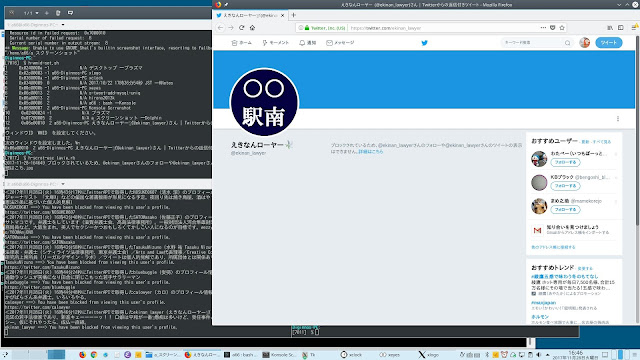Viewport: 640px width, 360px height.
Task: Click the taskbar clock showing 16:46
Action: pos(576,355)
